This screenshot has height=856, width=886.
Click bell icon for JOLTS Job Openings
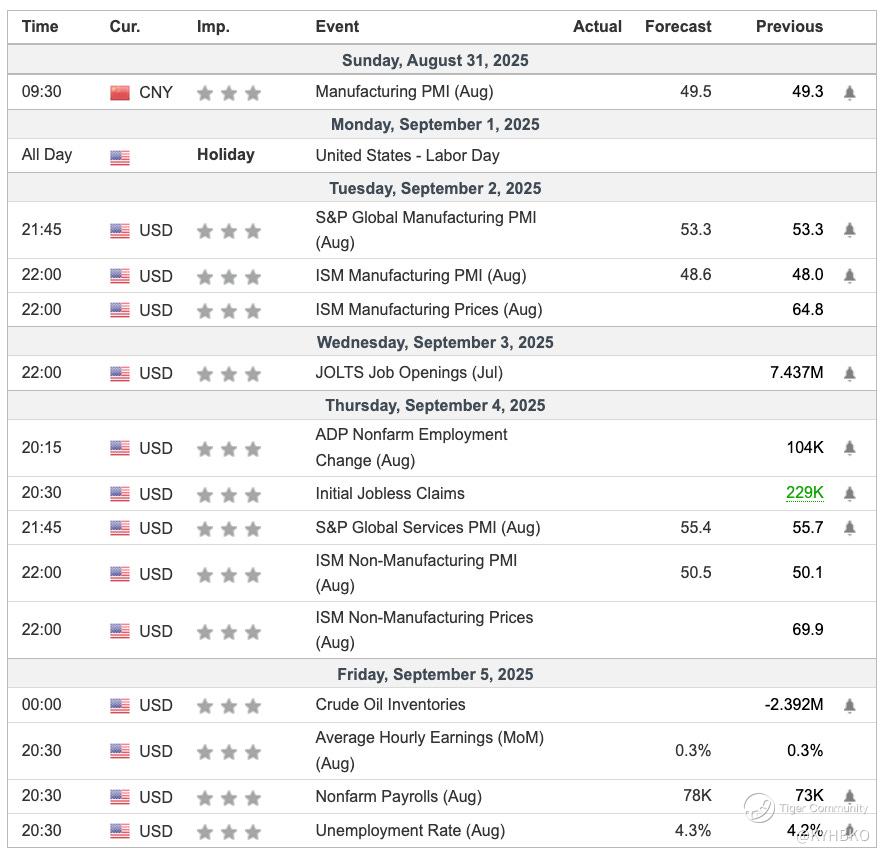pos(849,373)
